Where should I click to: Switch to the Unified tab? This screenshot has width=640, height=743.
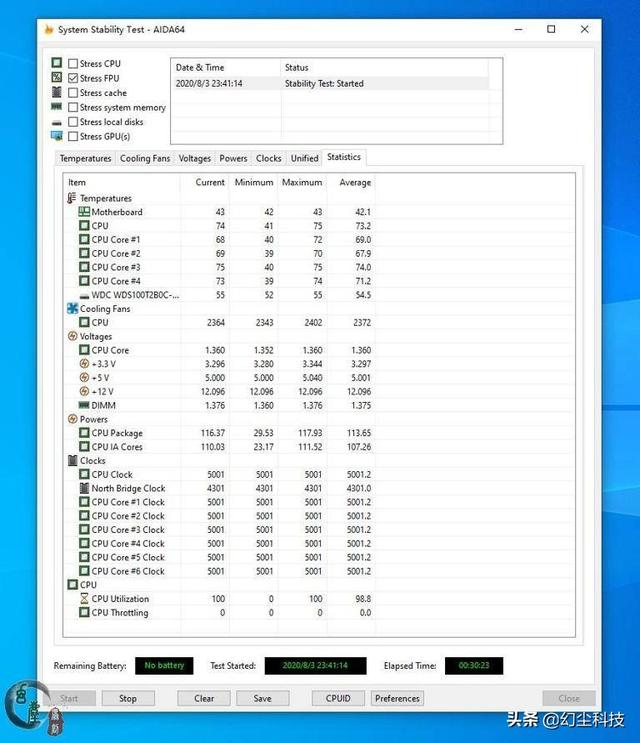tap(305, 158)
